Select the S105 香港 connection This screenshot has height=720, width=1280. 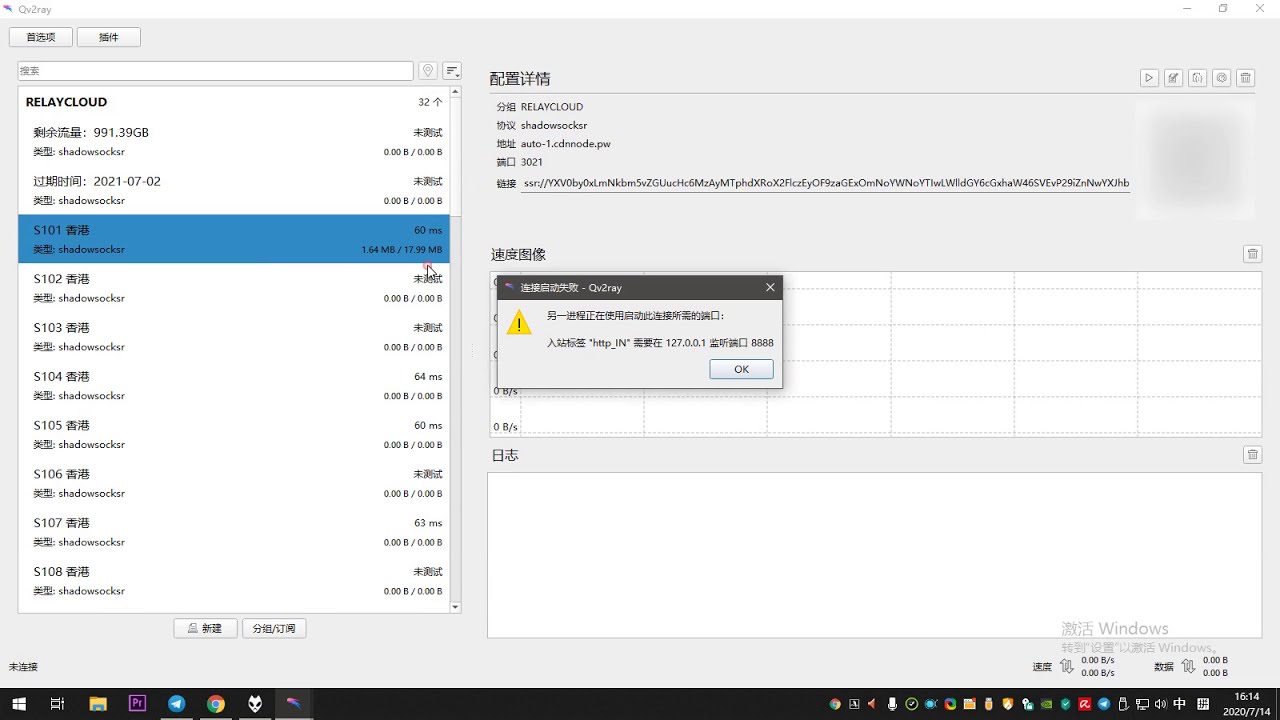(x=234, y=435)
